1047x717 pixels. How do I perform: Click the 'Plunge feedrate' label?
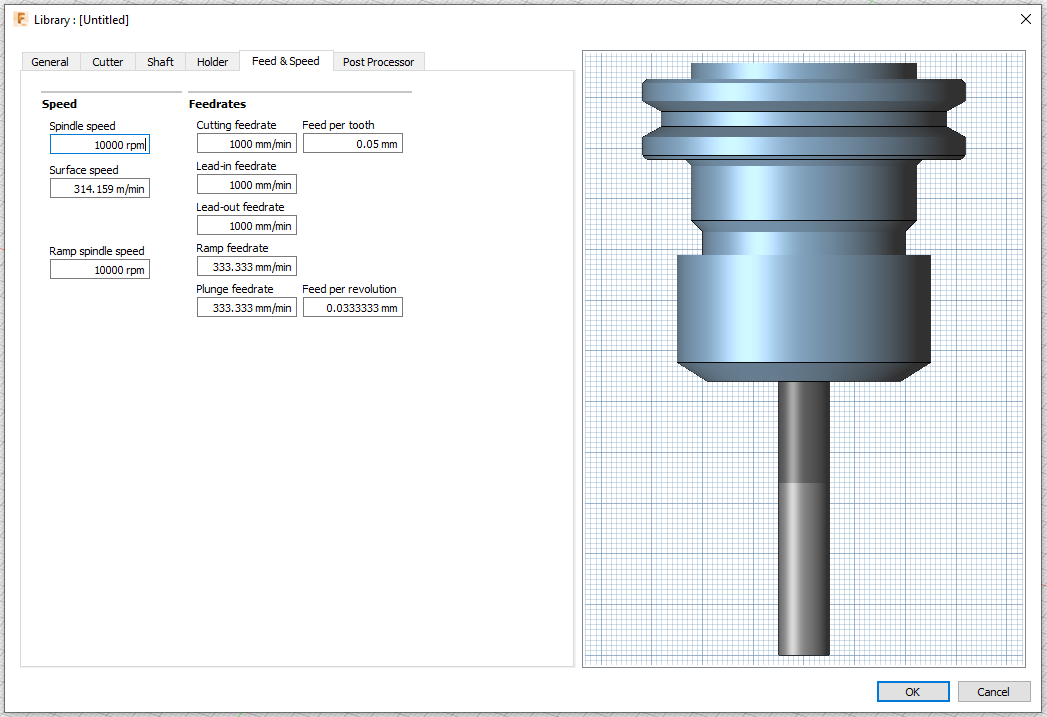[234, 289]
